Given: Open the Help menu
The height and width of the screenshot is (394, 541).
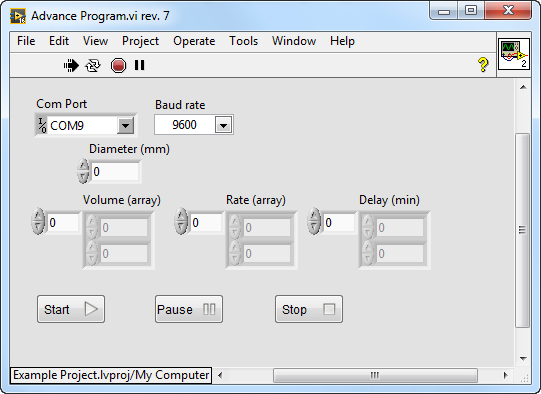Looking at the screenshot, I should click(342, 41).
